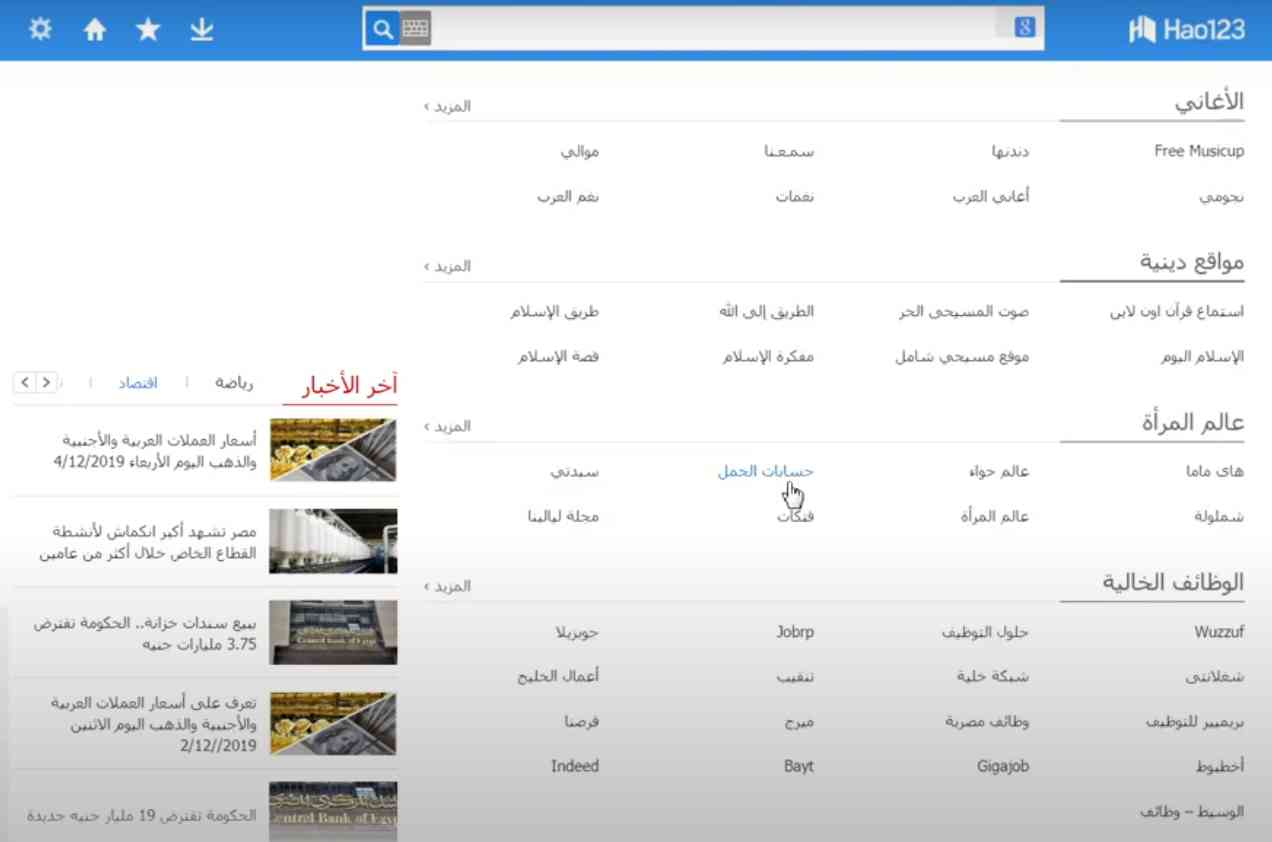Switch to the اقتصاد news tab

tap(138, 383)
